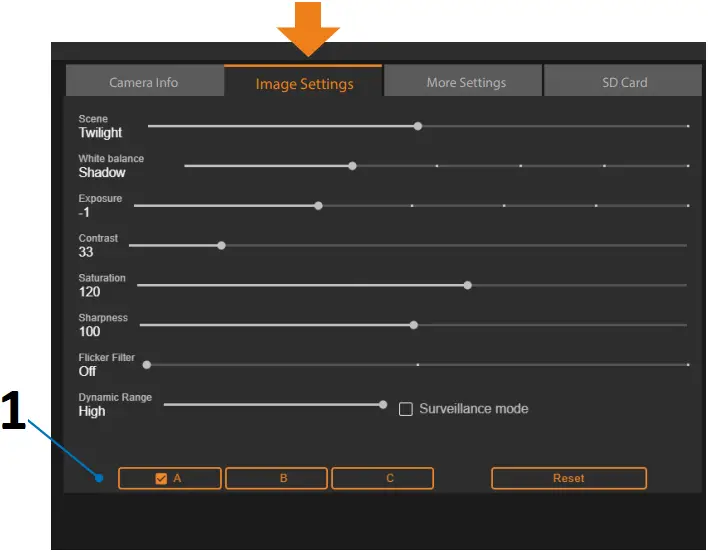Click the Sharpness value 100
The width and height of the screenshot is (708, 552).
click(89, 331)
